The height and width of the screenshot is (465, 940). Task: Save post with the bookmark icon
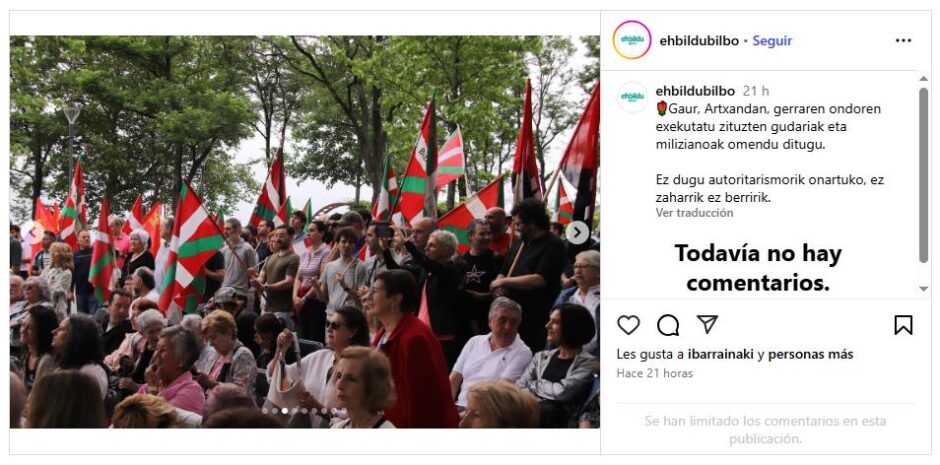coord(903,325)
